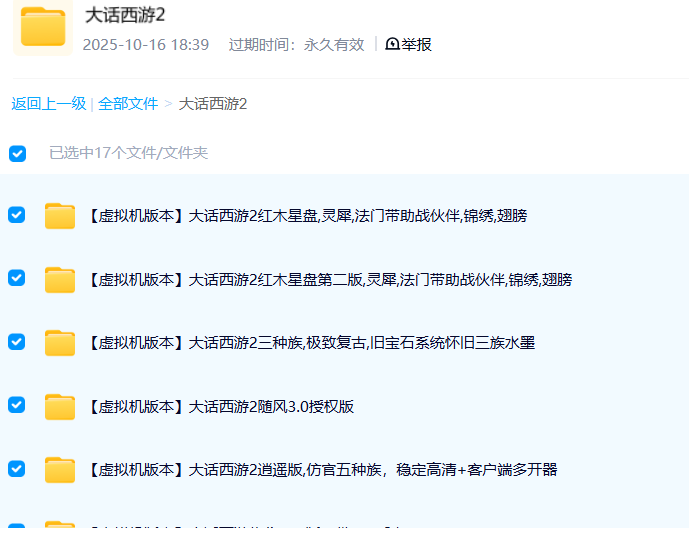Viewport: 689px width, 539px height.
Task: Click 返回上一级 to go up one level
Action: coord(48,104)
